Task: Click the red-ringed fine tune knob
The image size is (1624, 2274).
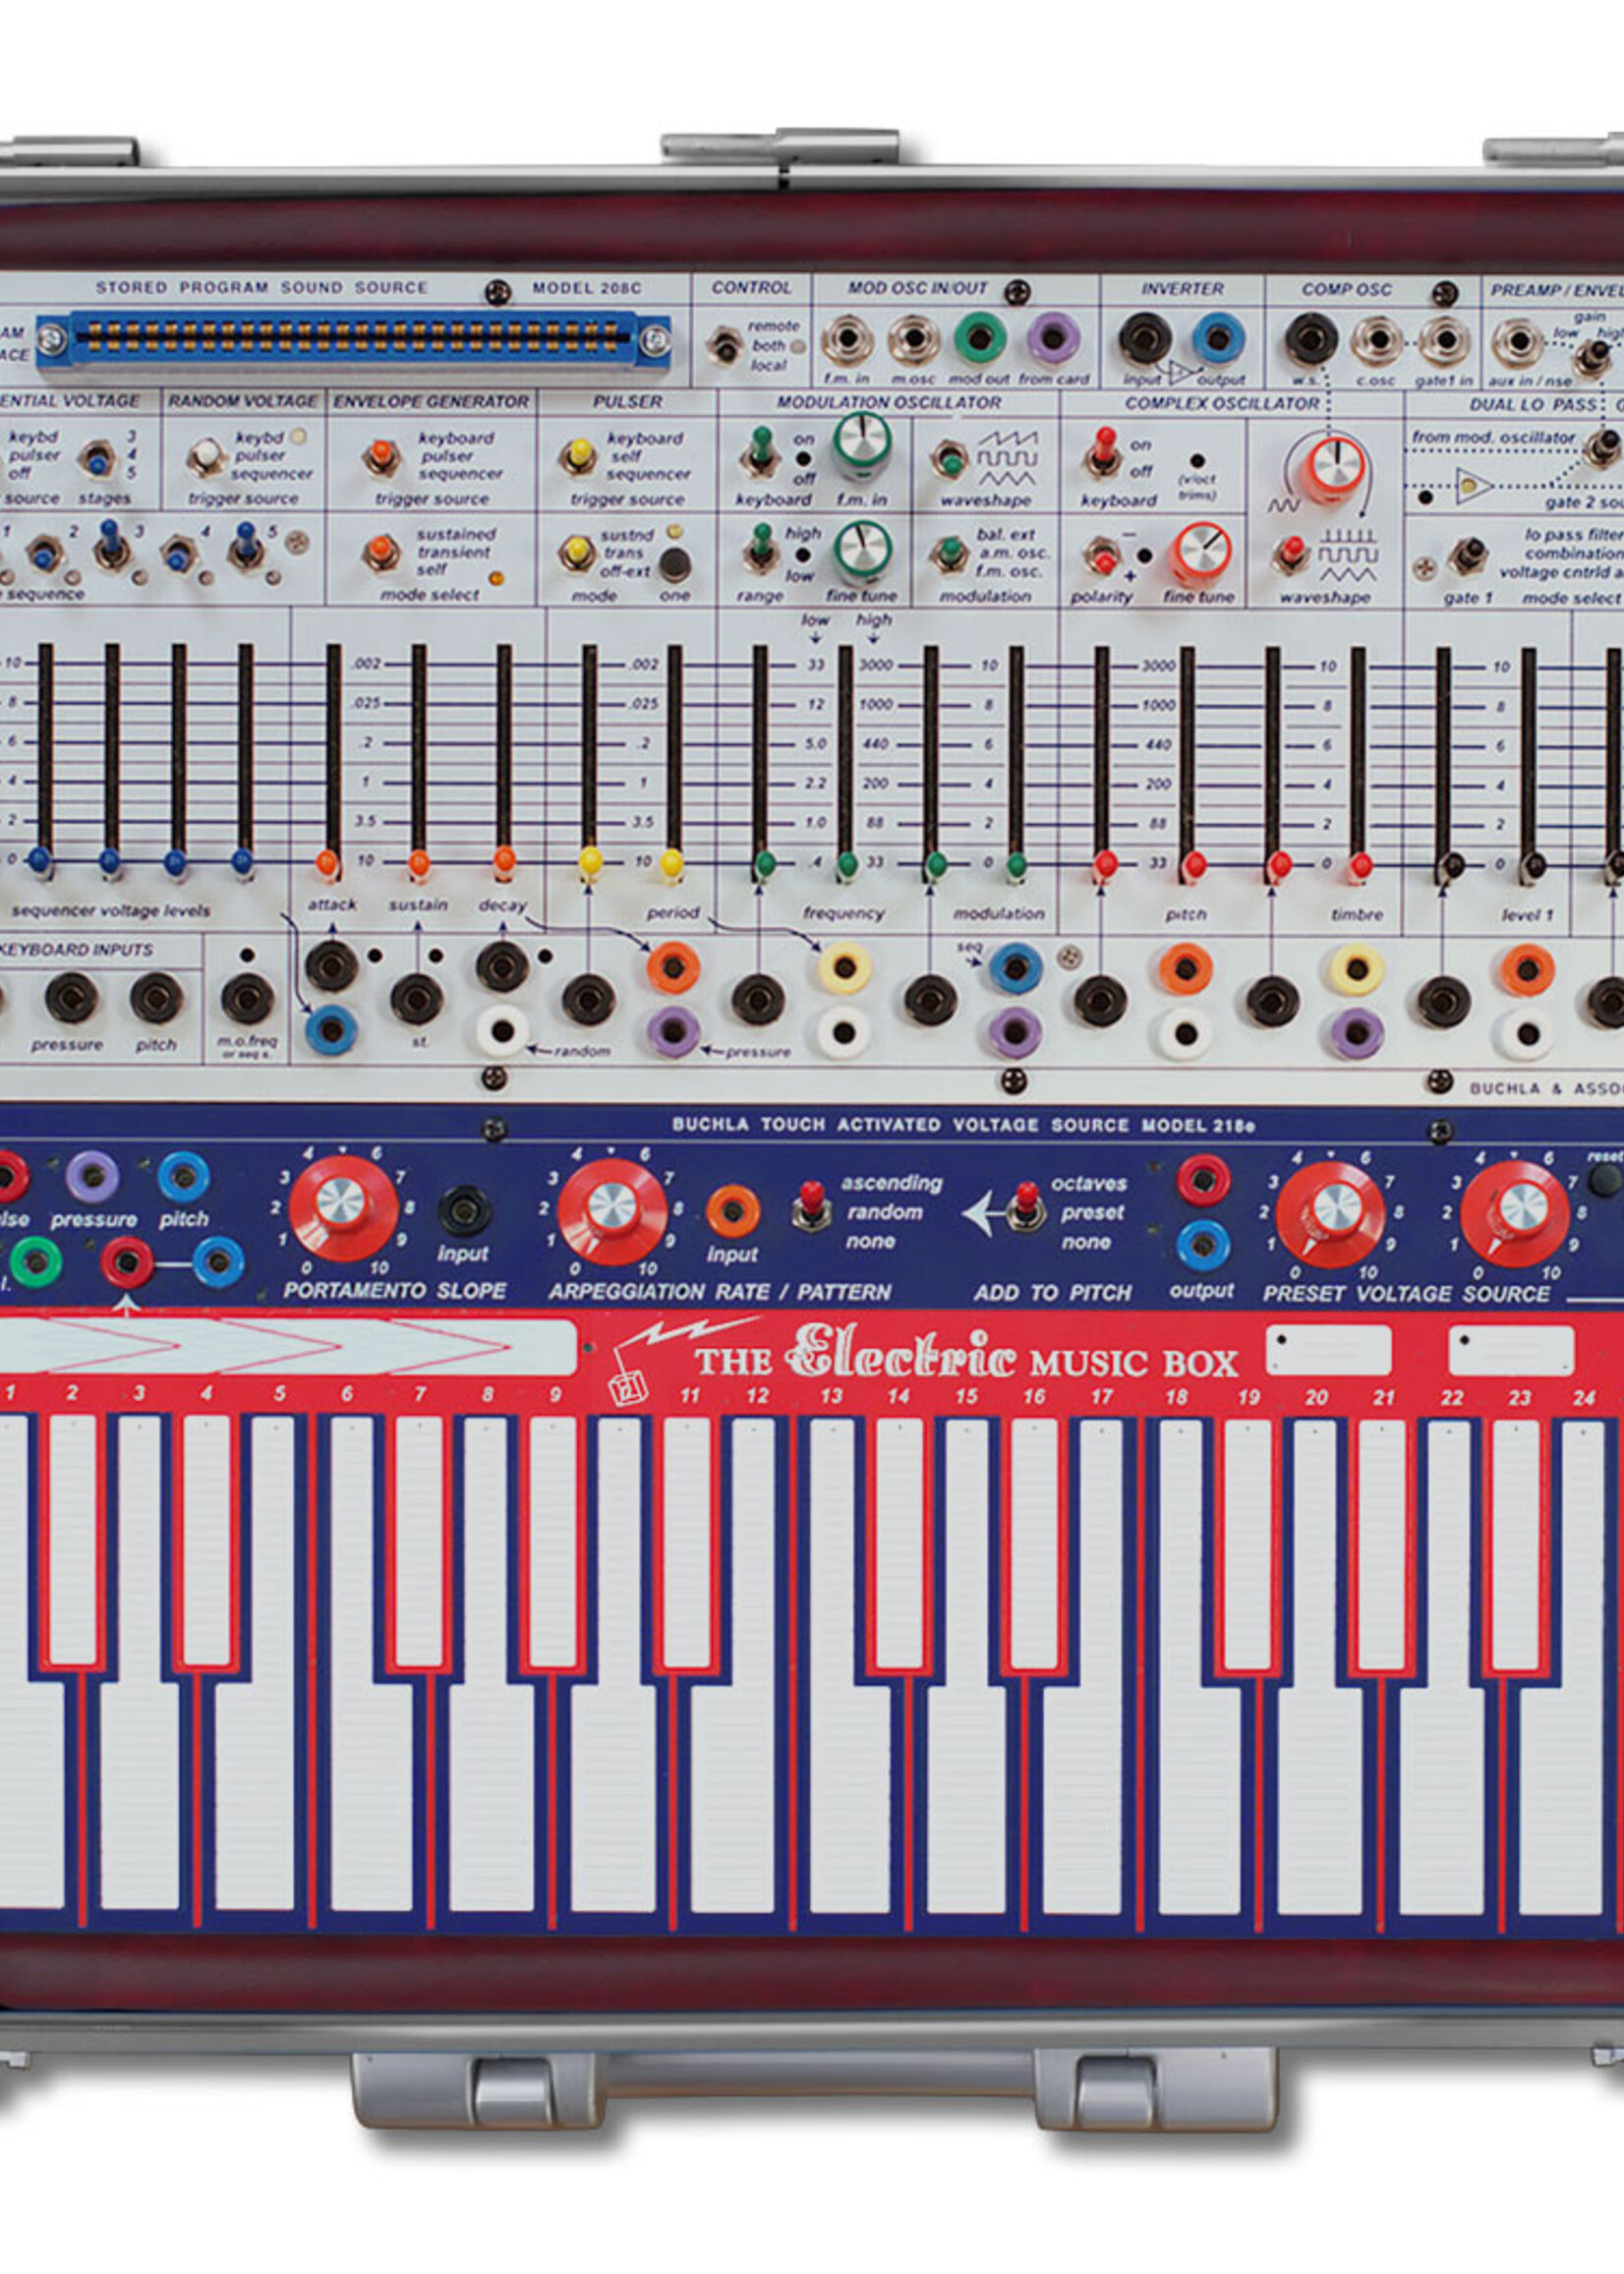Action: tap(1200, 553)
